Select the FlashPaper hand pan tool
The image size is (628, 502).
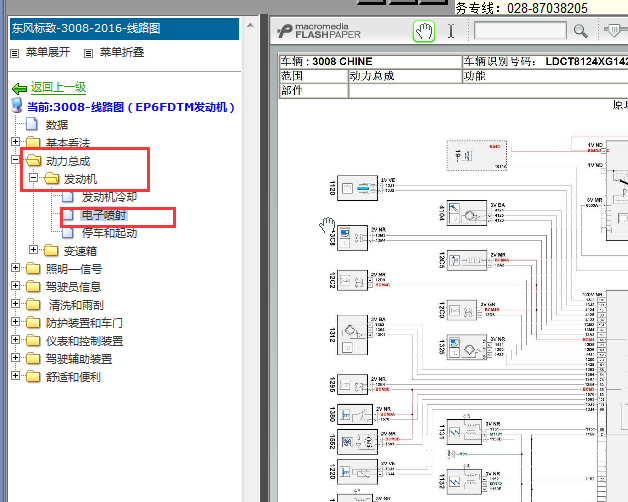424,31
